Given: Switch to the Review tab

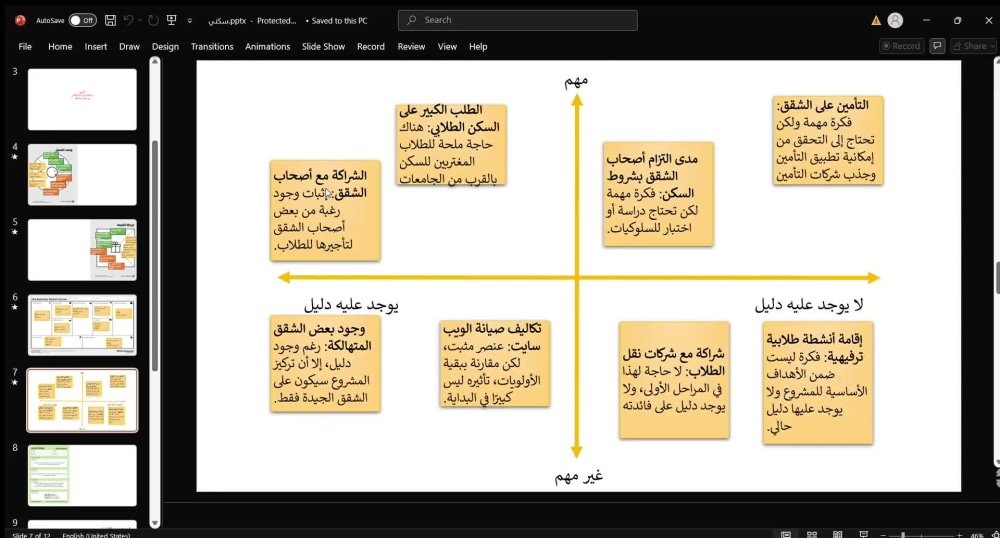Looking at the screenshot, I should coord(411,47).
